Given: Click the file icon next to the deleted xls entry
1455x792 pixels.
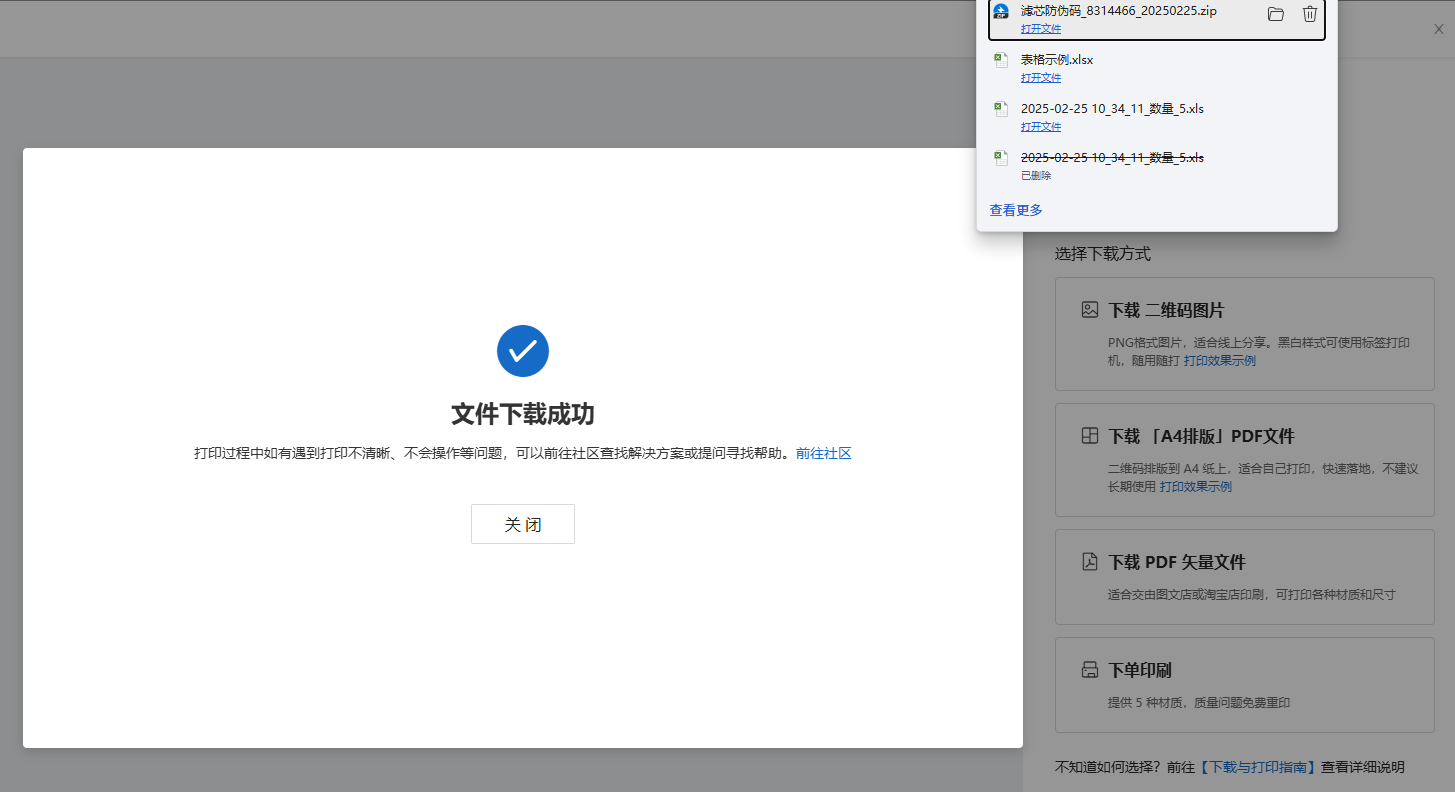Looking at the screenshot, I should tap(1001, 158).
